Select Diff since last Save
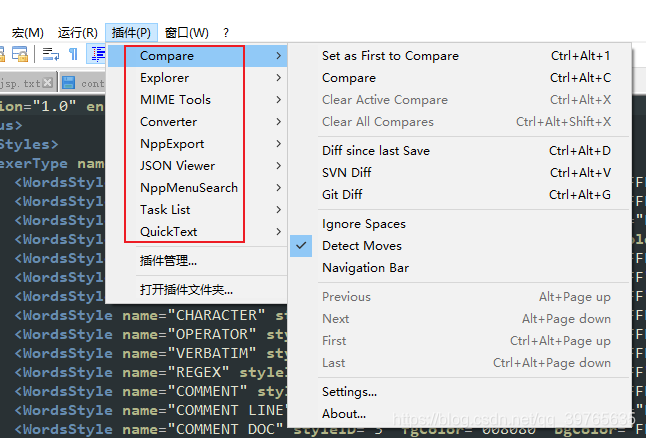Image resolution: width=646 pixels, height=438 pixels. pos(460,151)
